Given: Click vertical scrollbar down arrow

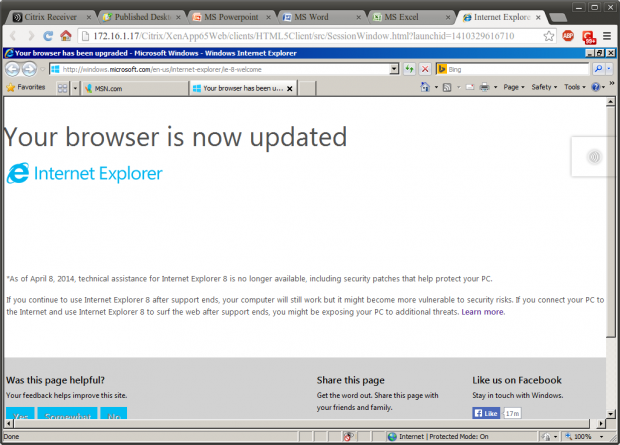Looking at the screenshot, I should [x=611, y=414].
